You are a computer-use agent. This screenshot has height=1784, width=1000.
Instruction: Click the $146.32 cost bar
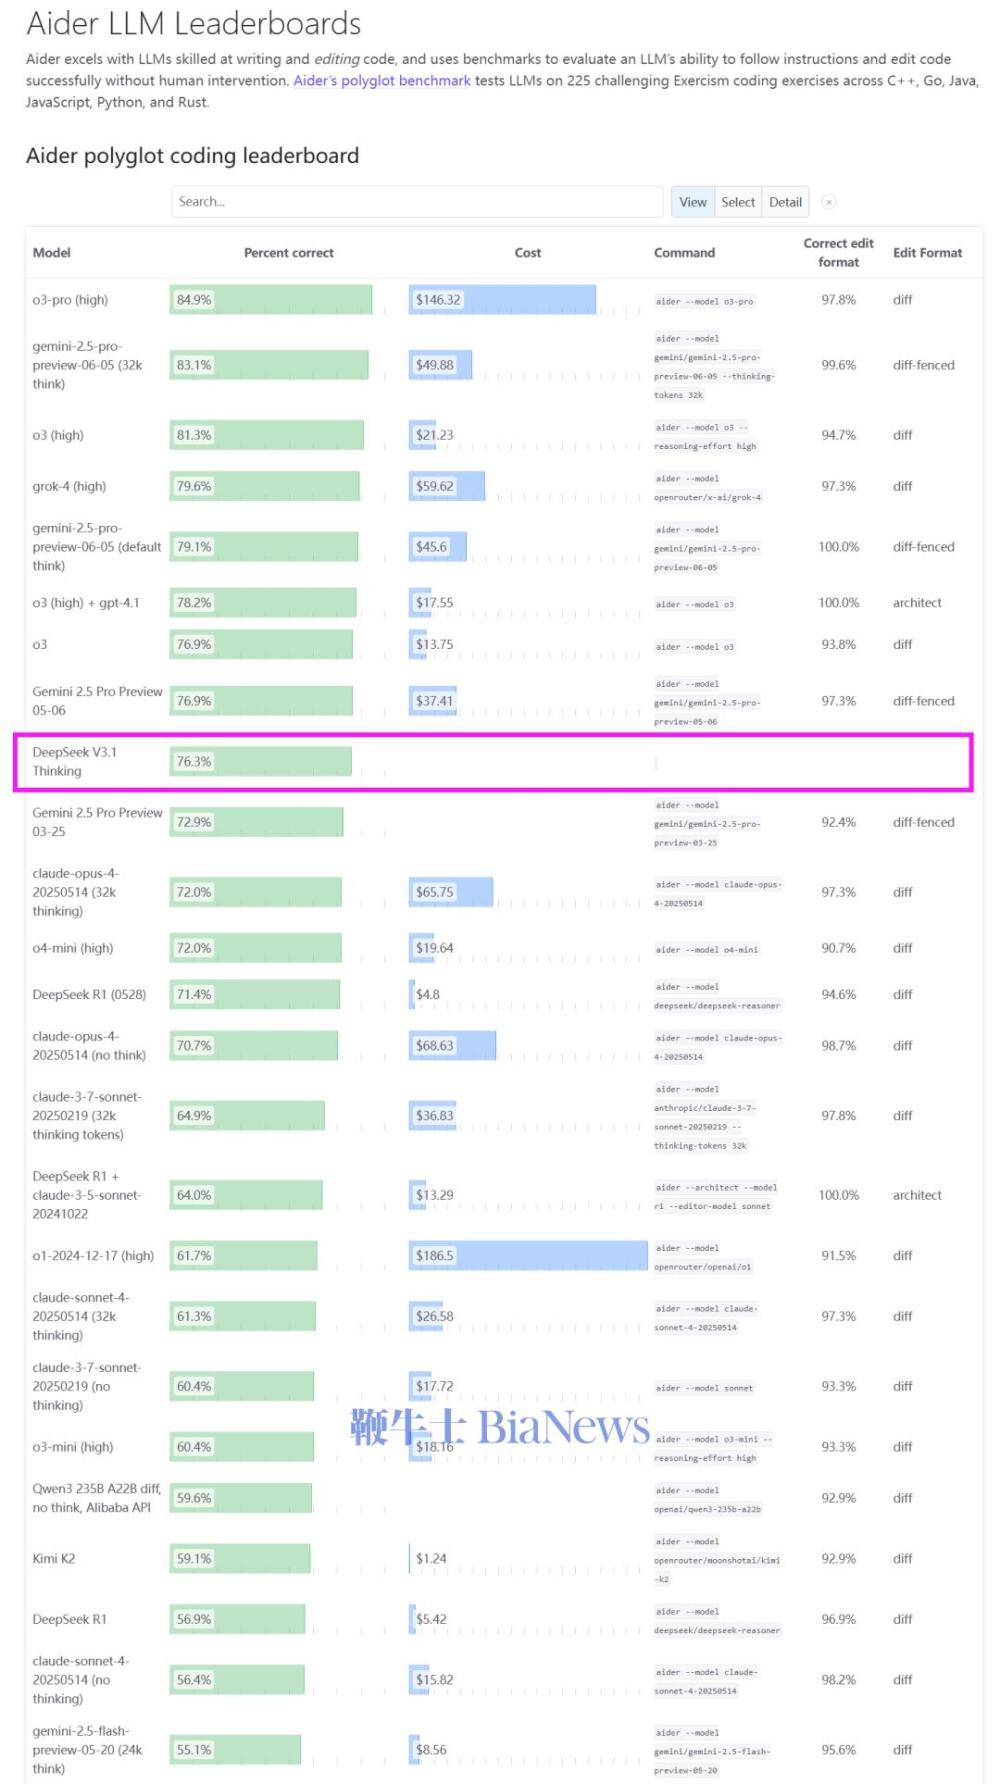click(502, 300)
